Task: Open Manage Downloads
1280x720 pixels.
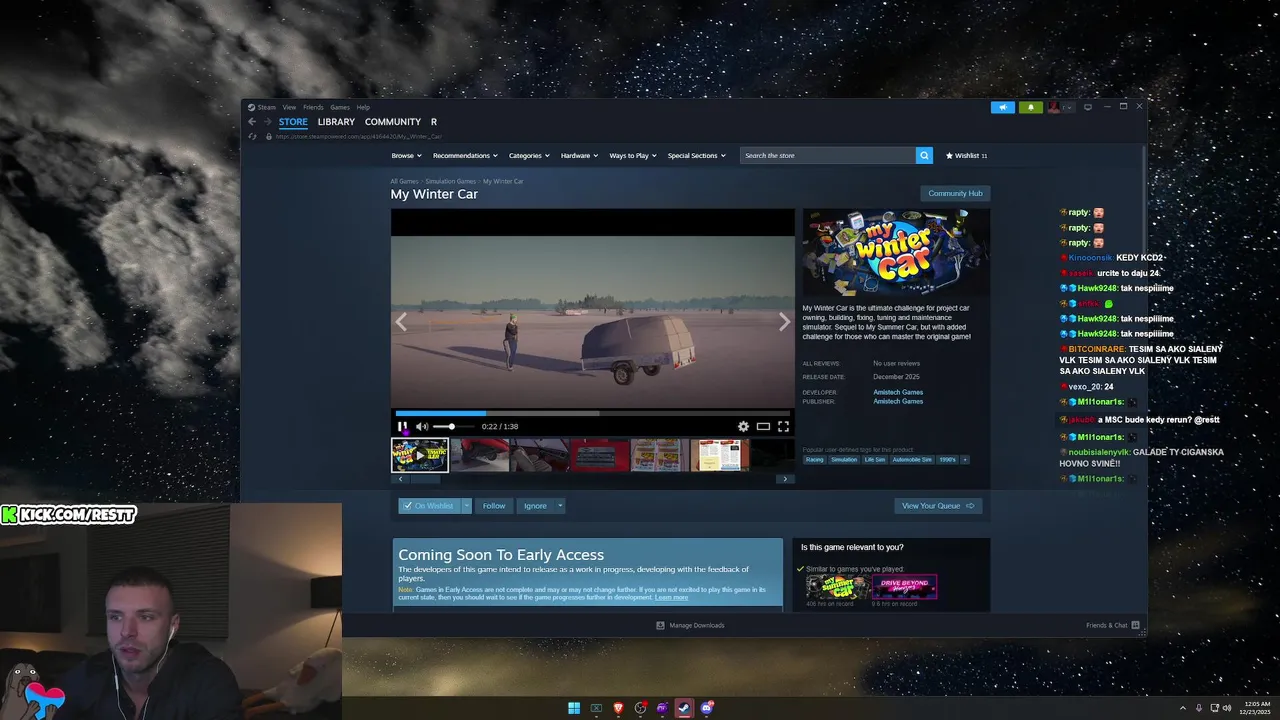Action: [x=690, y=625]
